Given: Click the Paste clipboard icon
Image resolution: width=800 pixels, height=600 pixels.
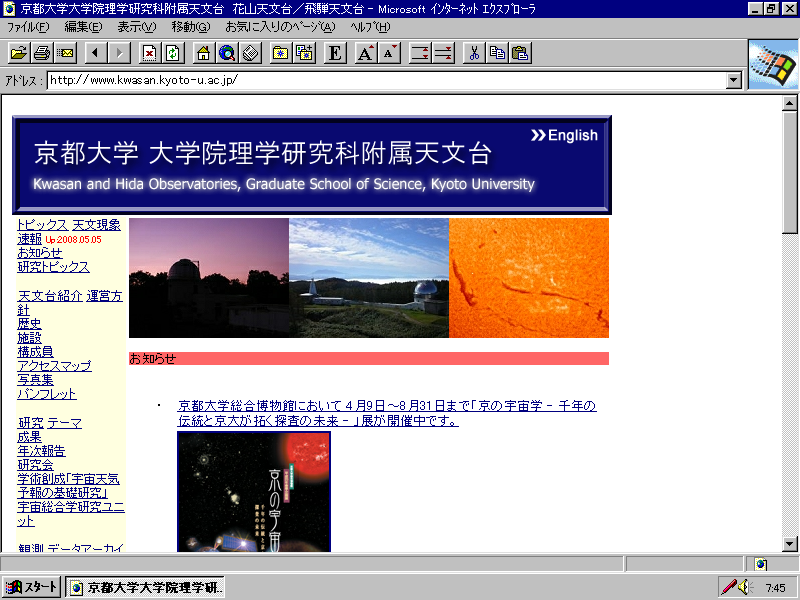Looking at the screenshot, I should tap(520, 53).
